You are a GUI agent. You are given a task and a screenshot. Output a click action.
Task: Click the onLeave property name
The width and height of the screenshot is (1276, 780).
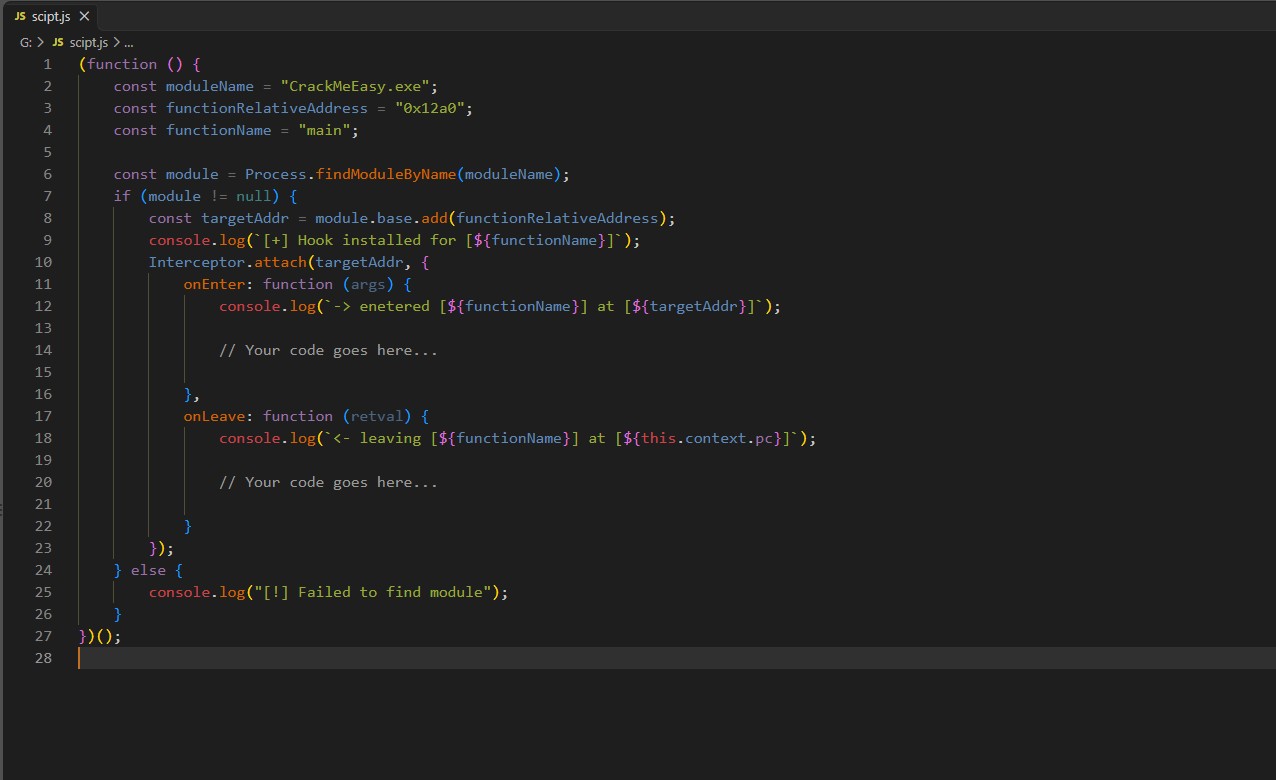click(x=214, y=416)
